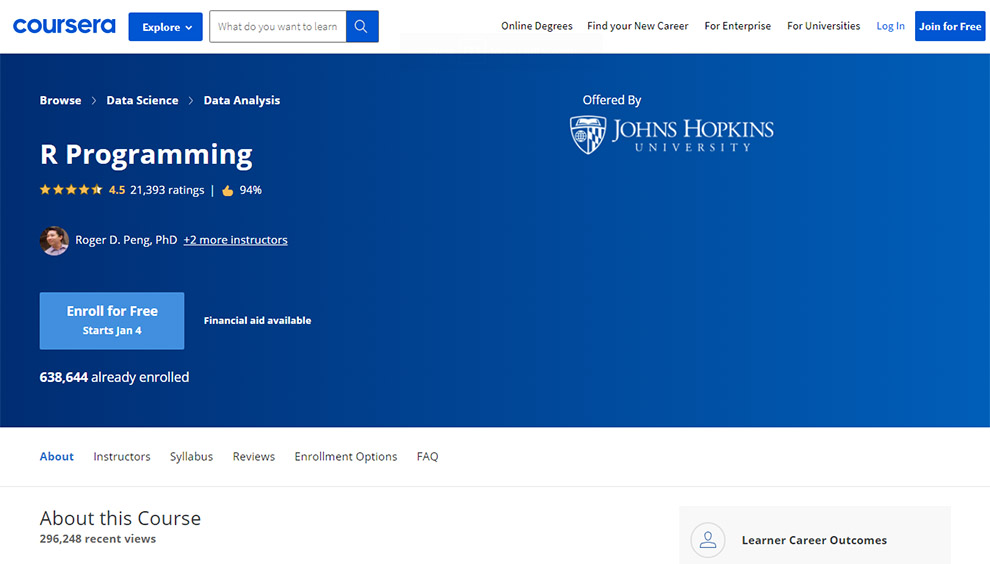Click '296,248 recent views' text

[x=98, y=539]
